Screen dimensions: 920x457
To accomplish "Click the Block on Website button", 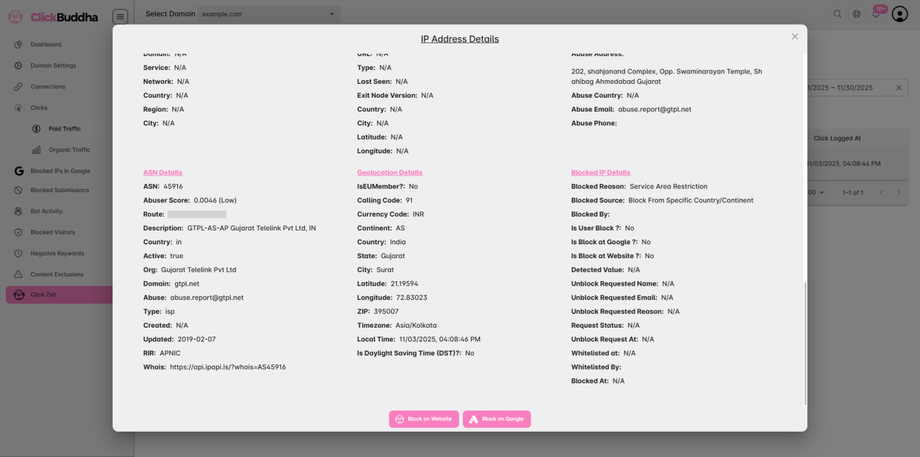I will coord(424,419).
